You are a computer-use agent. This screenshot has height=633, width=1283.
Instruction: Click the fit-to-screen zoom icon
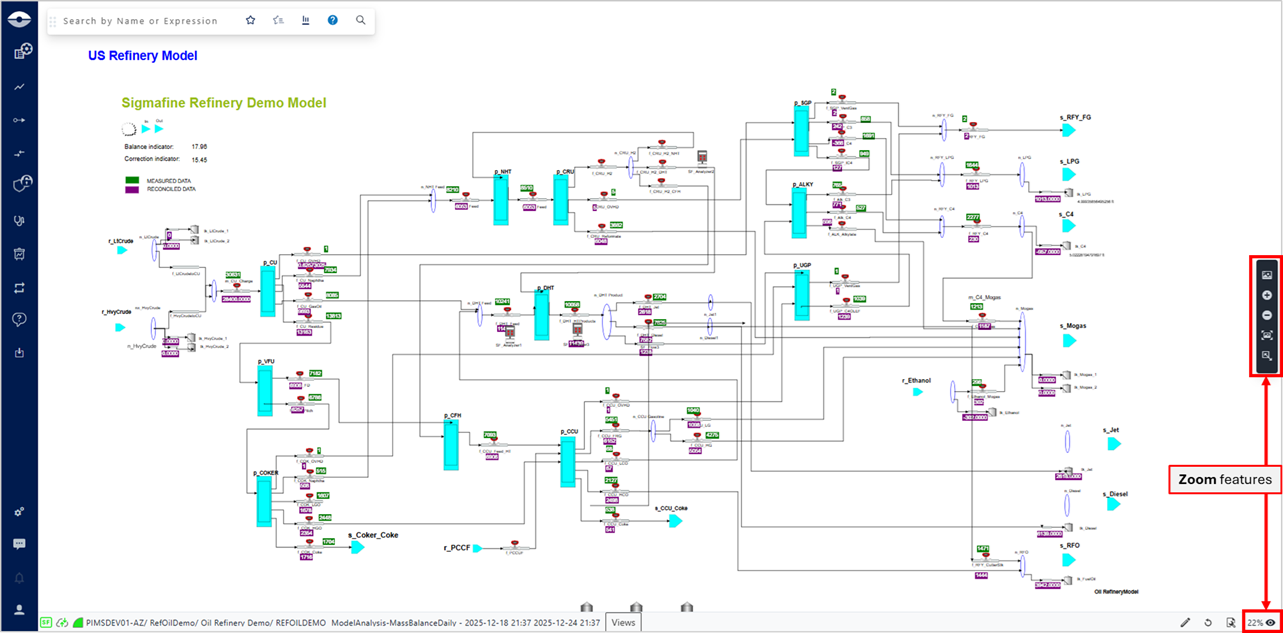pyautogui.click(x=1266, y=335)
